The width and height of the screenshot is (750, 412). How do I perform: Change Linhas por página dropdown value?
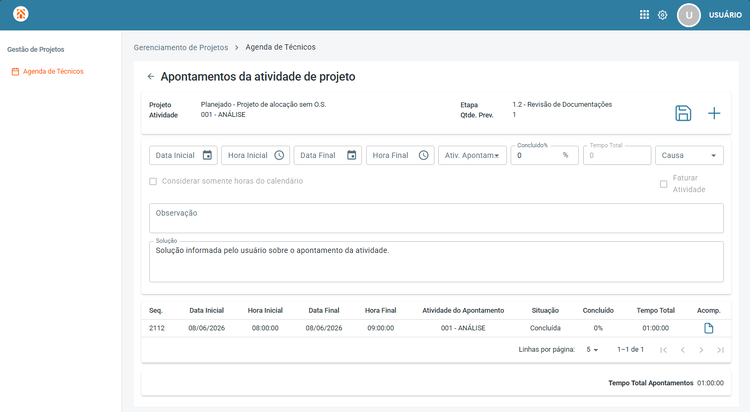coord(592,350)
